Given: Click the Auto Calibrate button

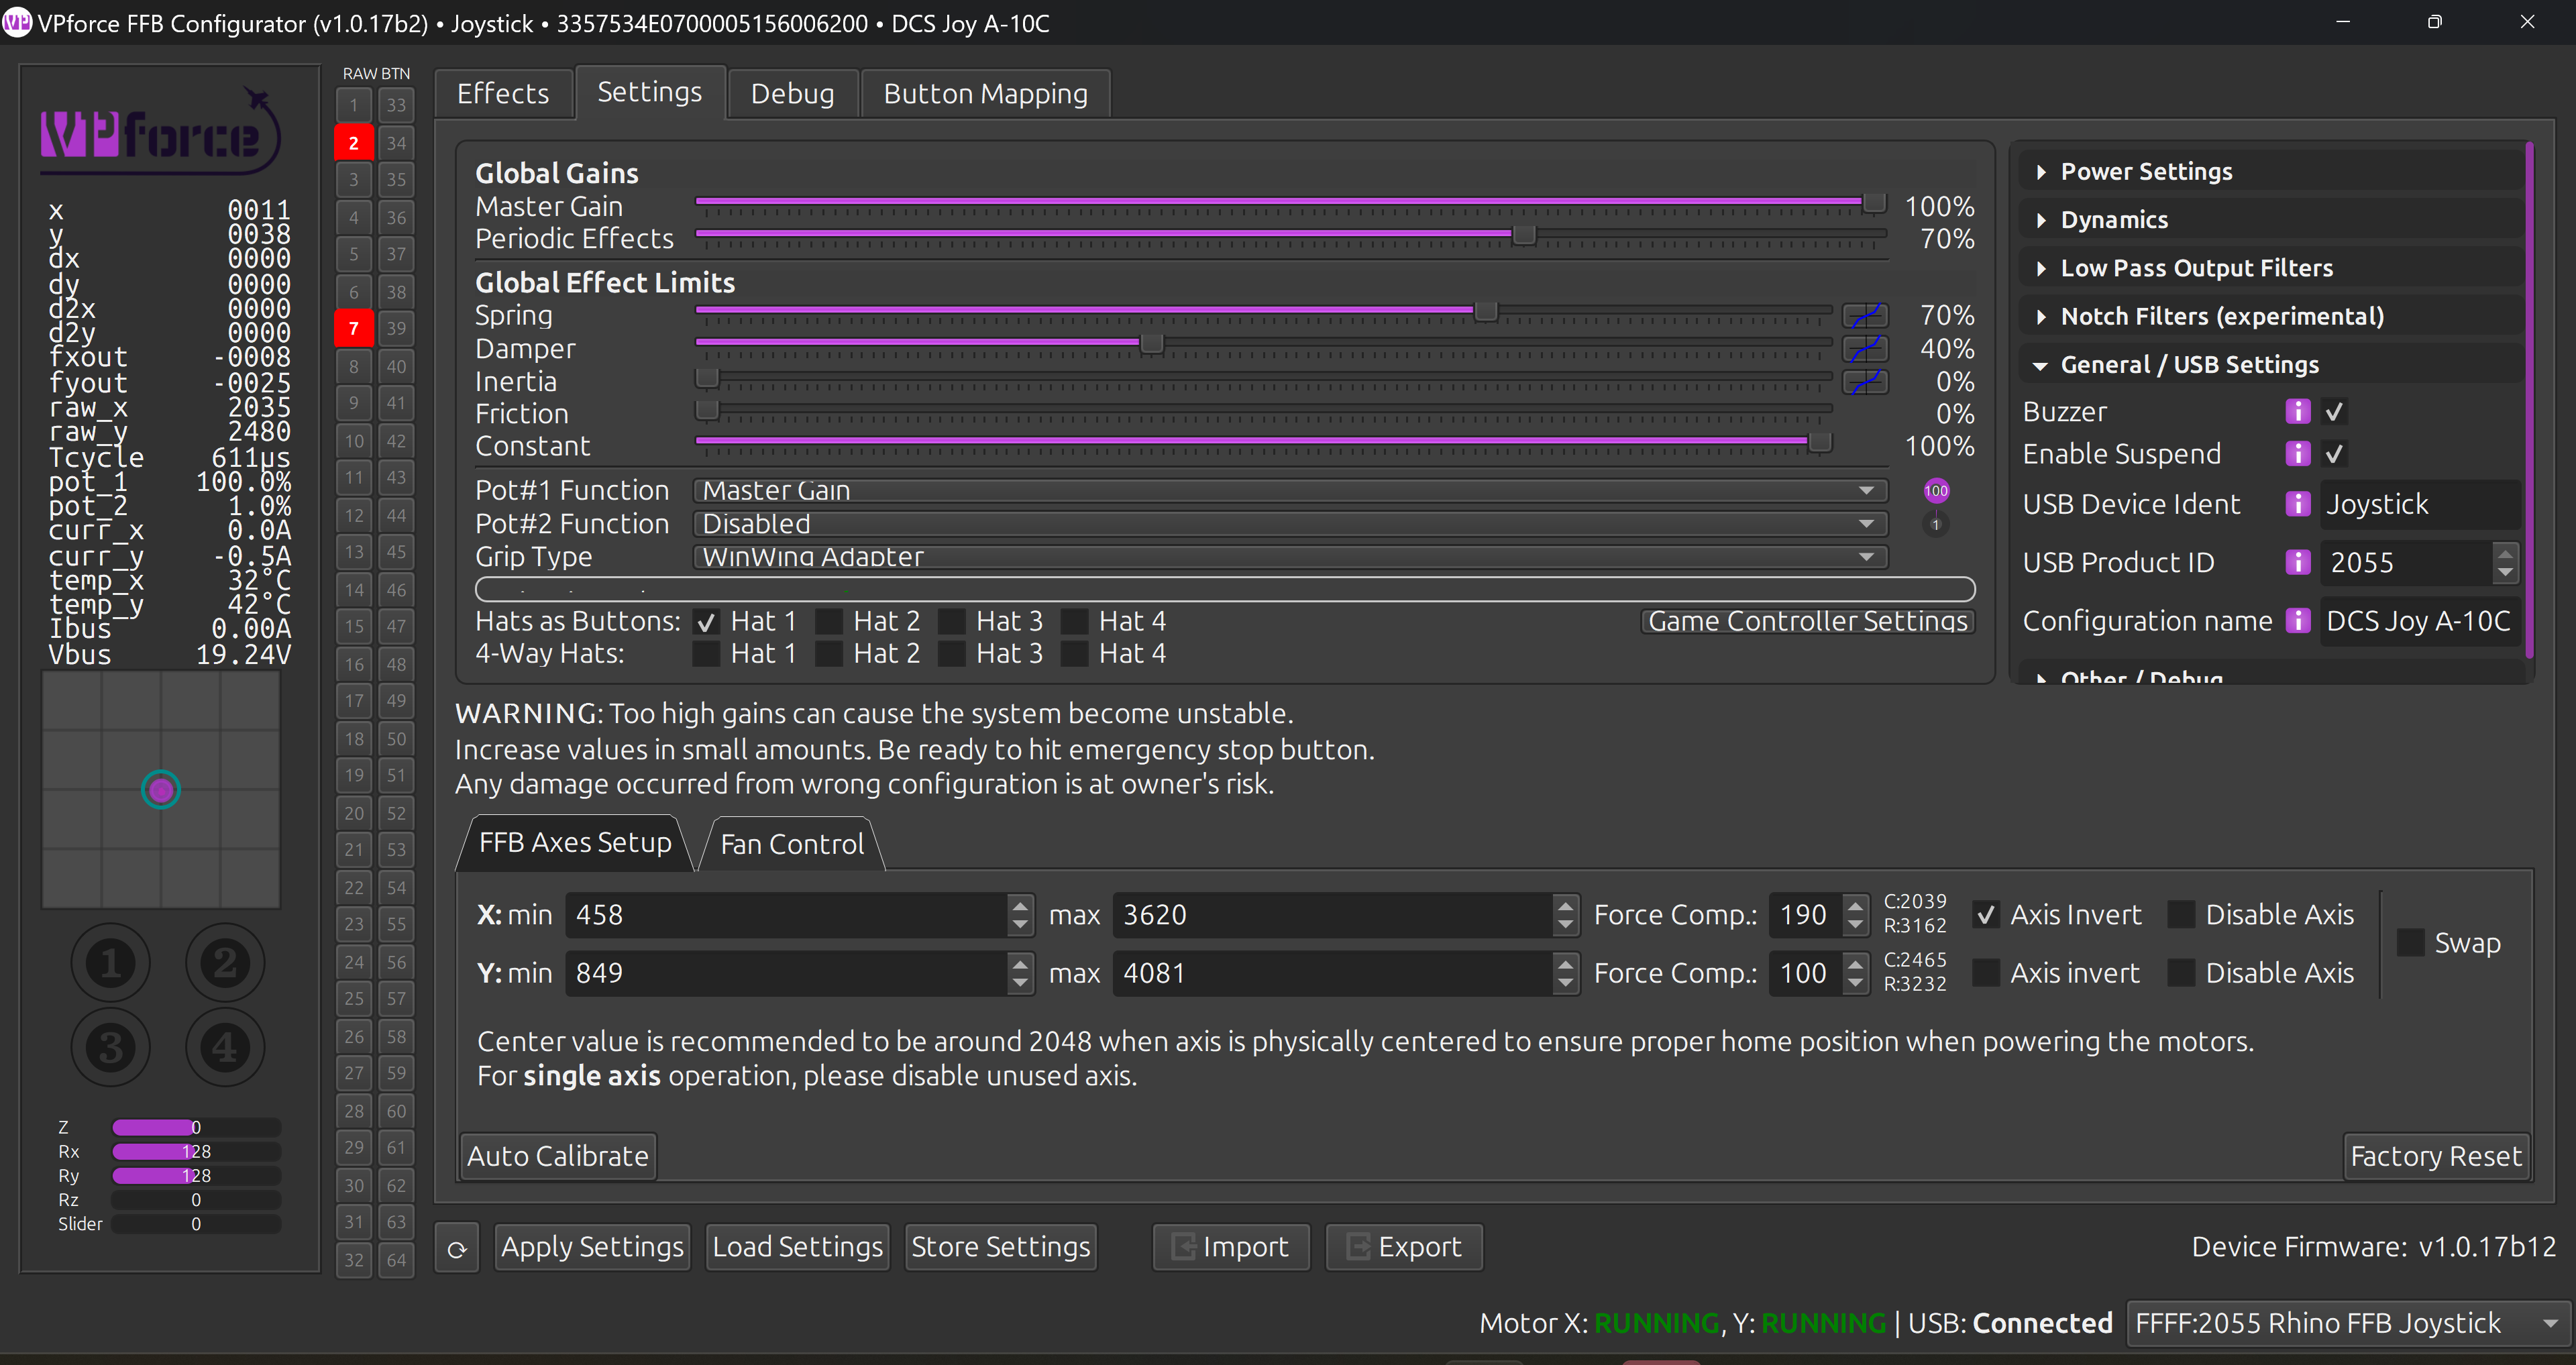Looking at the screenshot, I should [558, 1156].
